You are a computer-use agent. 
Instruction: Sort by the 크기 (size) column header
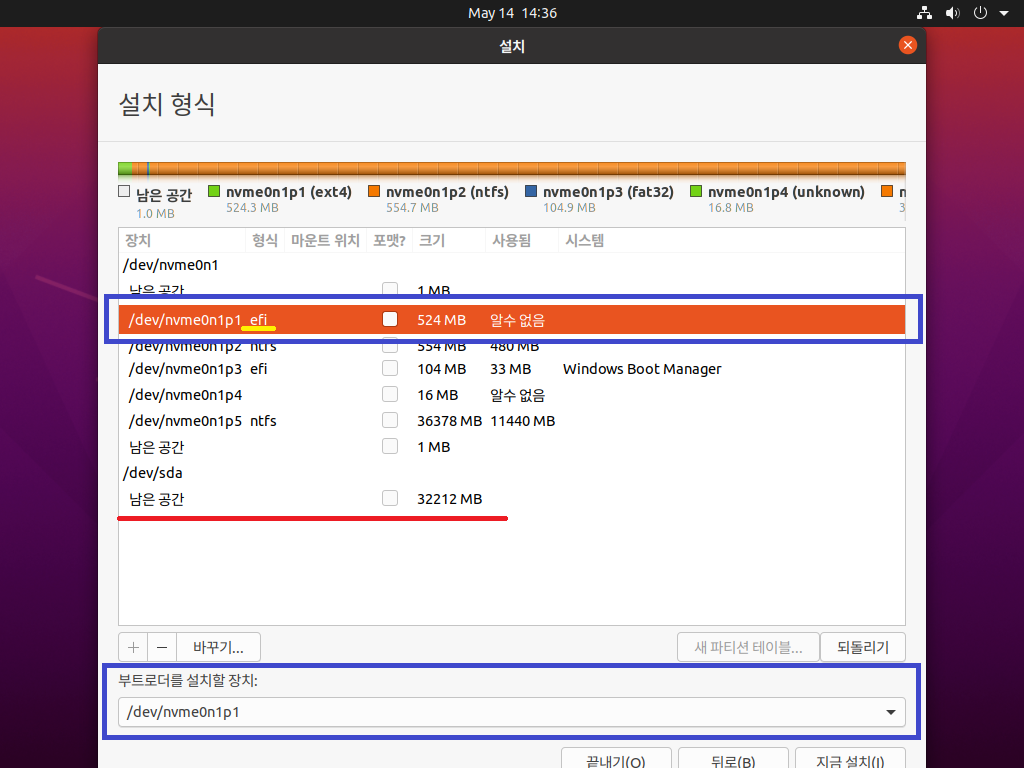click(x=449, y=240)
